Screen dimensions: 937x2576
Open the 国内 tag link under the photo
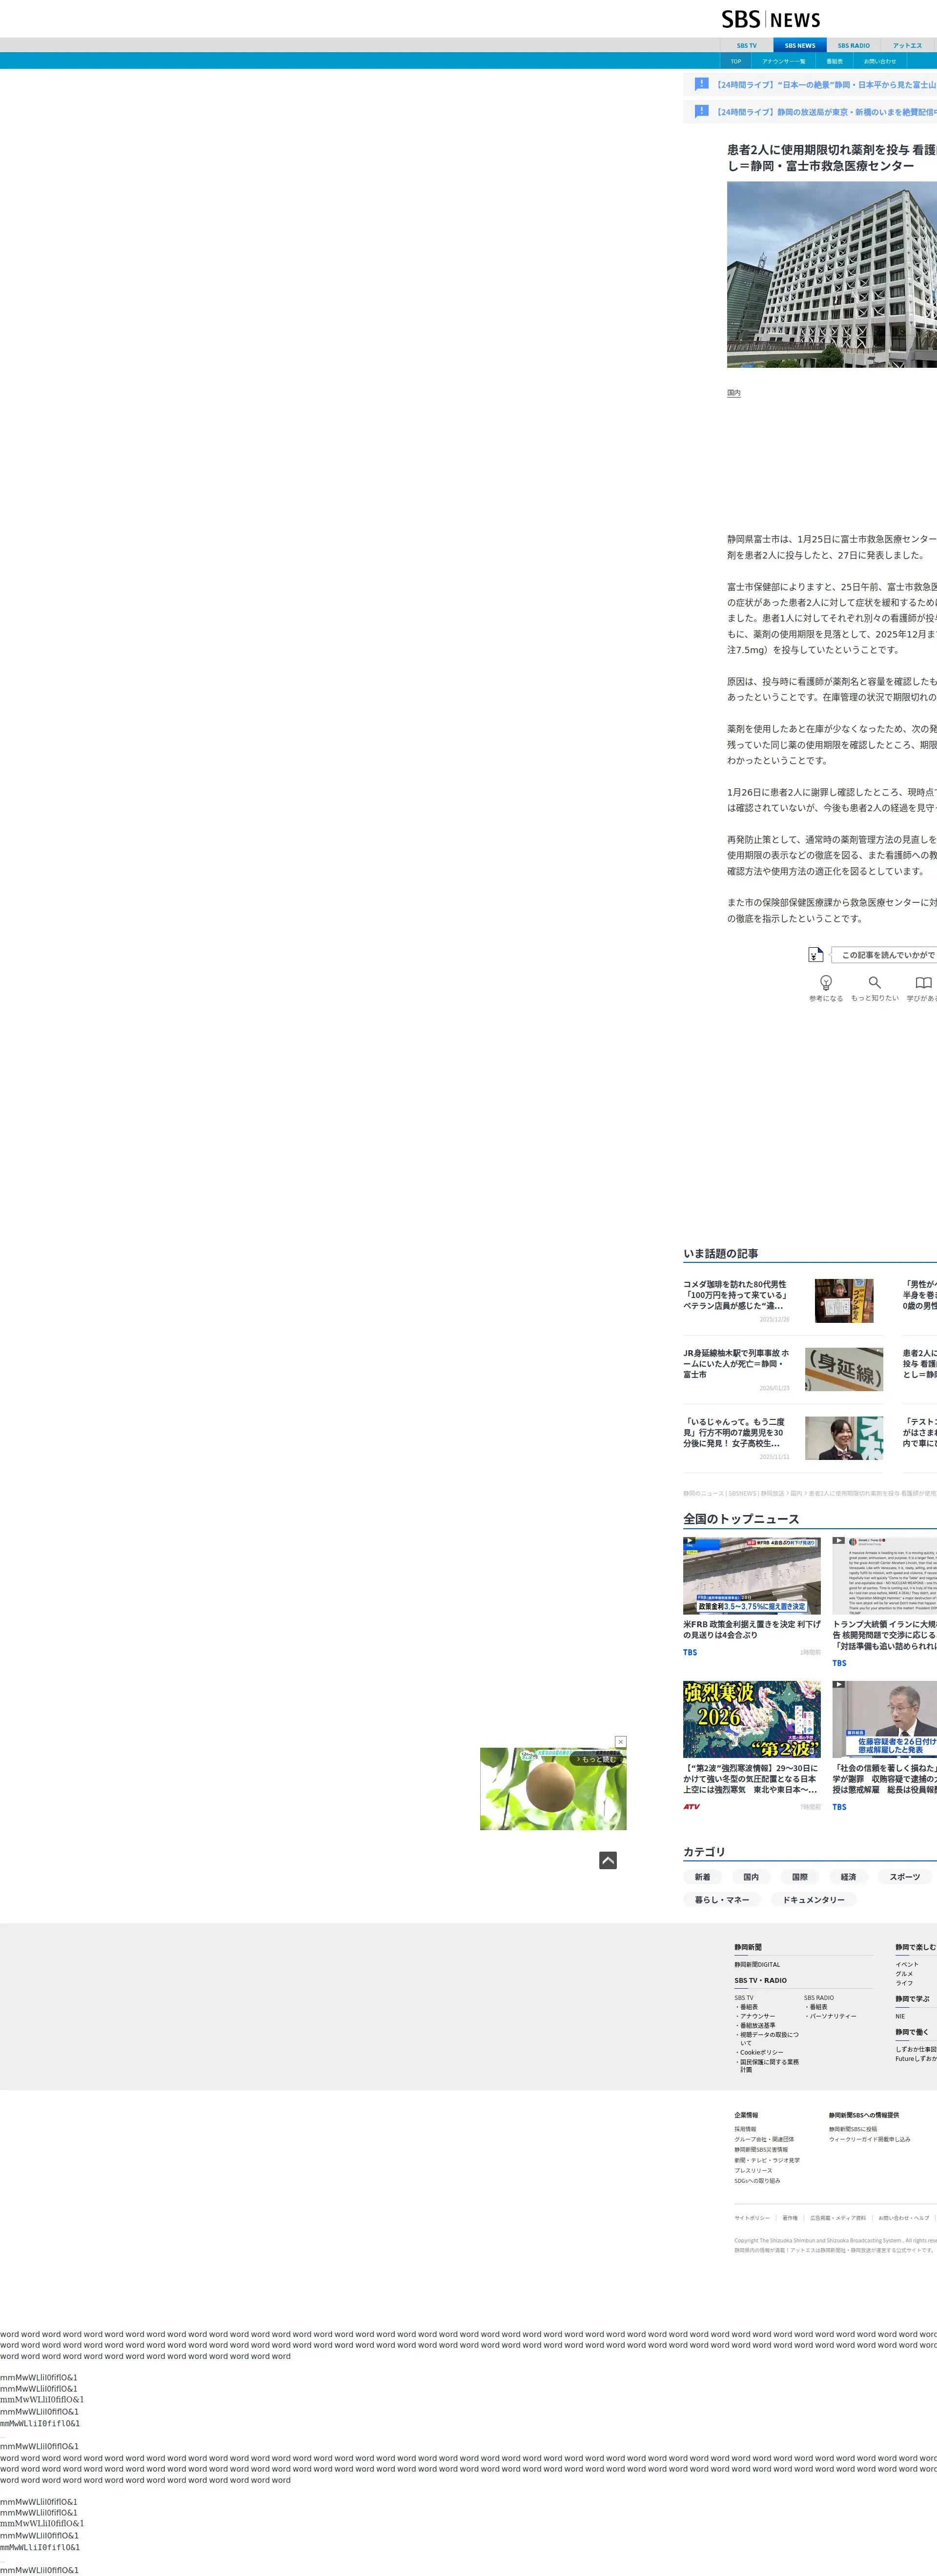734,393
